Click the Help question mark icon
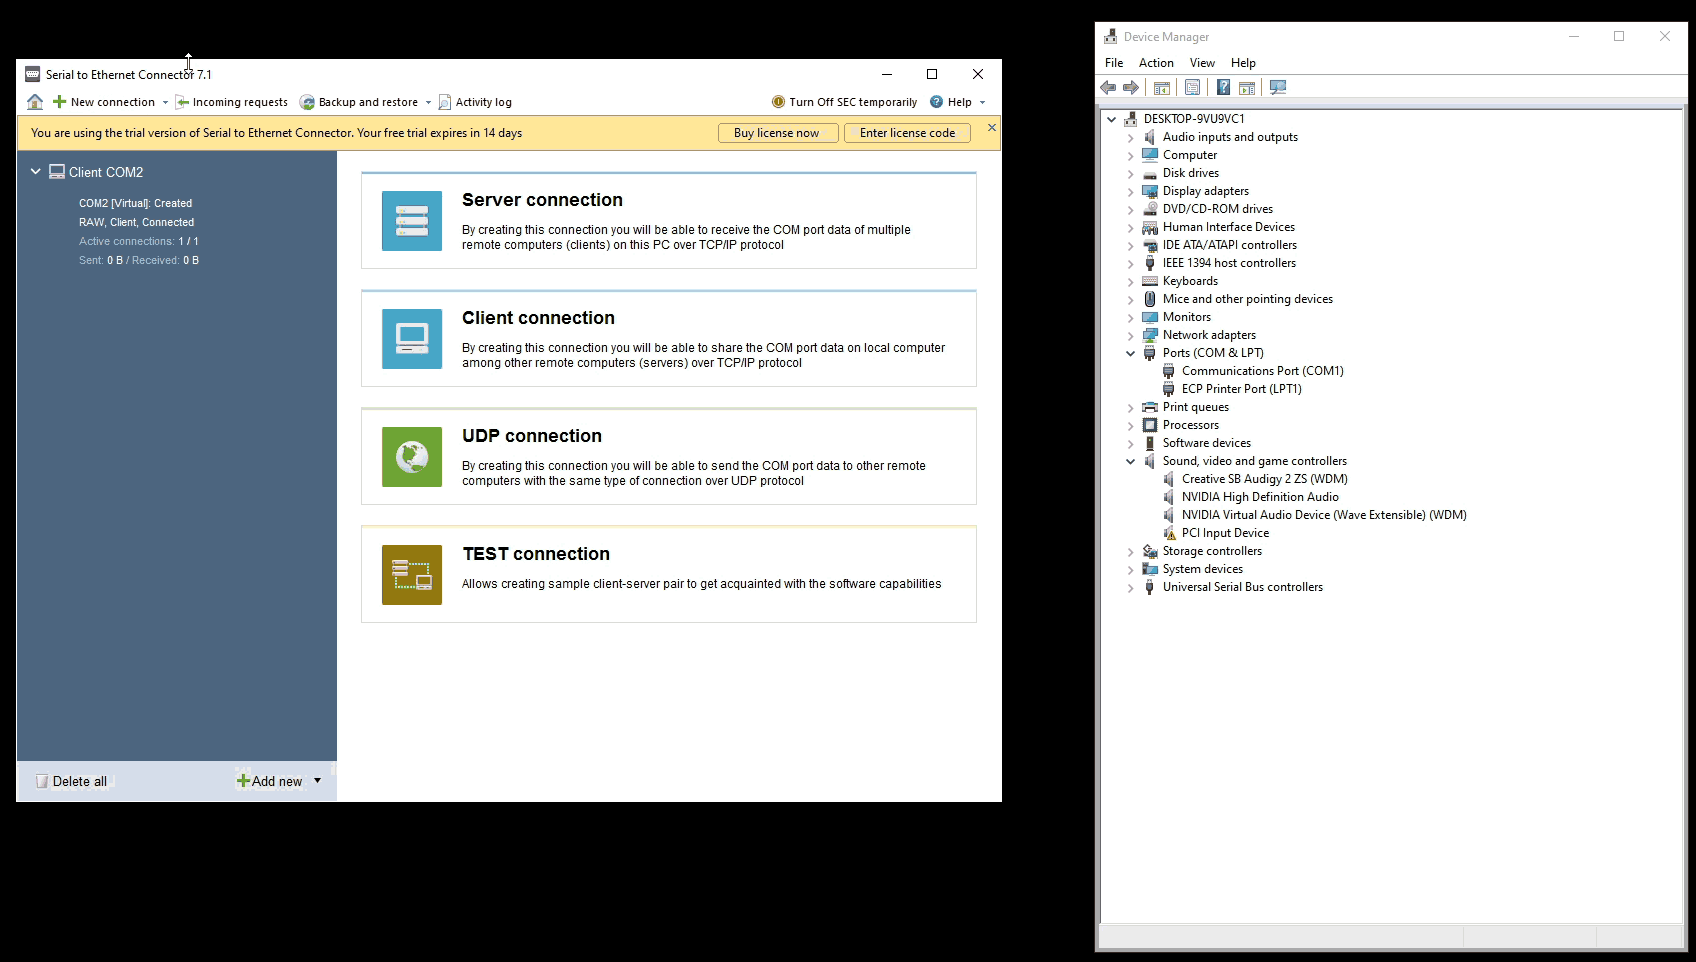The image size is (1696, 962). [x=936, y=102]
